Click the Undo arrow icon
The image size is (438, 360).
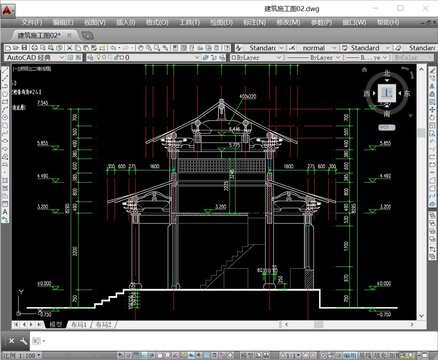coord(113,48)
